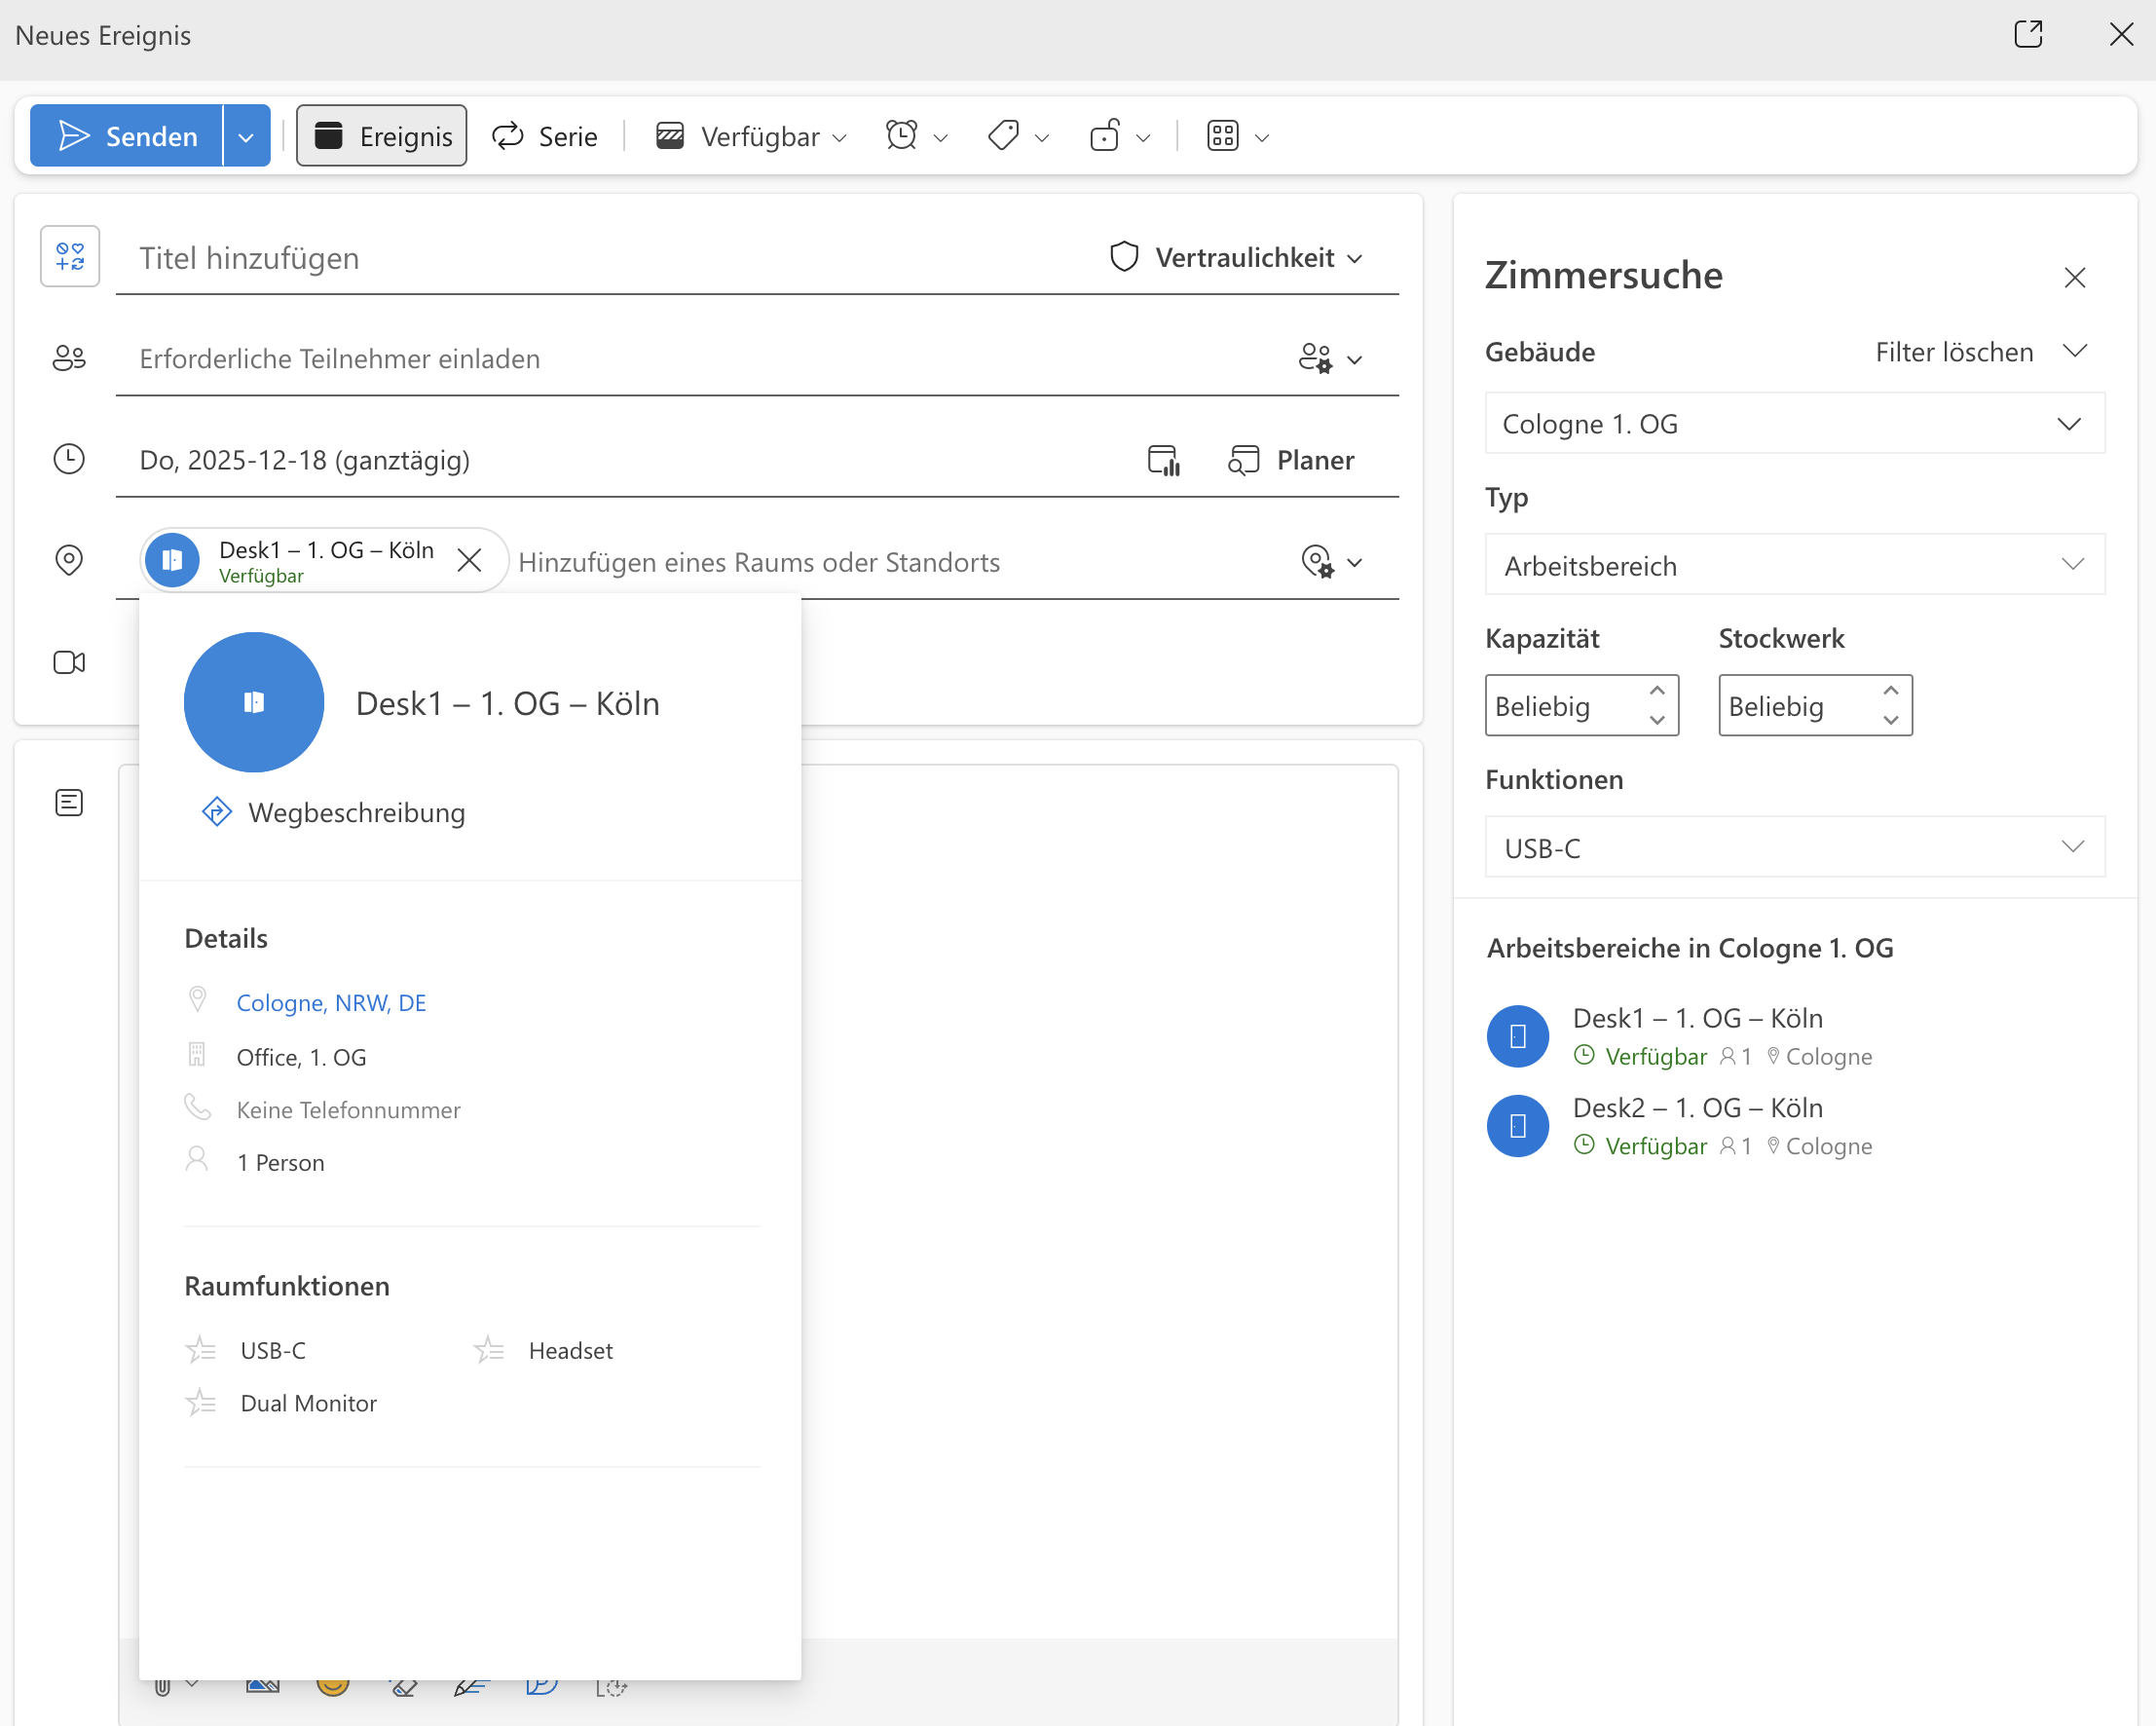Screen dimensions: 2156x1726
Task: Open the Typ Arbeitsbereich dropdown
Action: pos(1794,565)
